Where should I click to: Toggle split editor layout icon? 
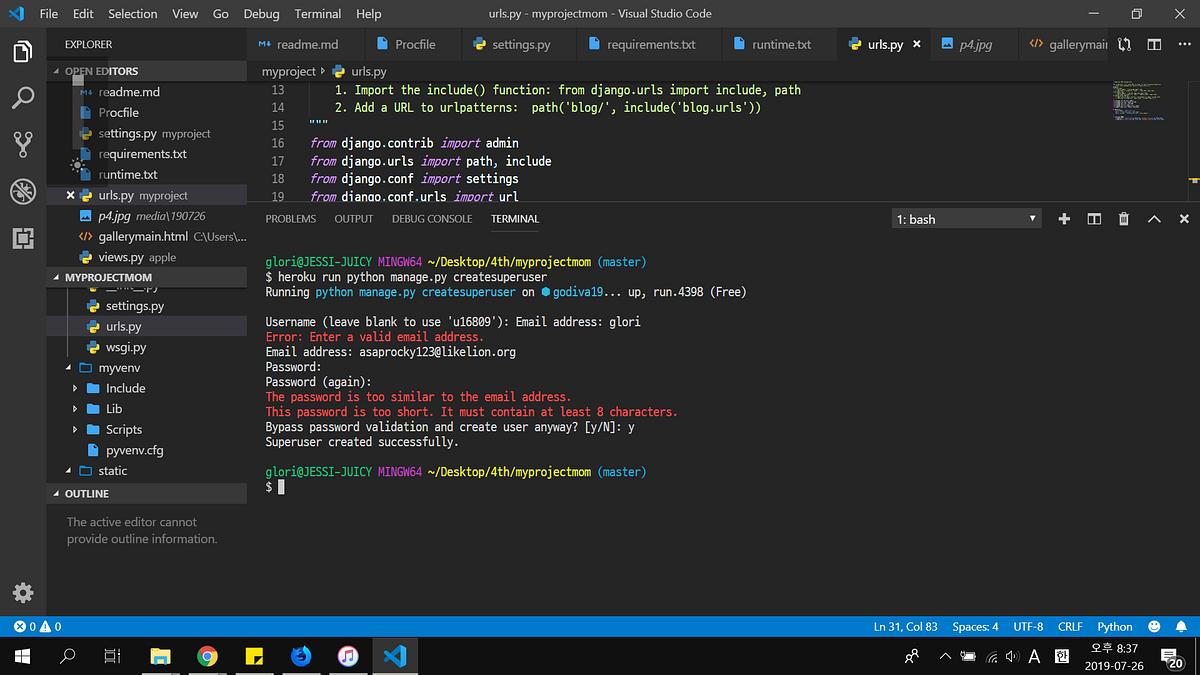click(x=1154, y=44)
